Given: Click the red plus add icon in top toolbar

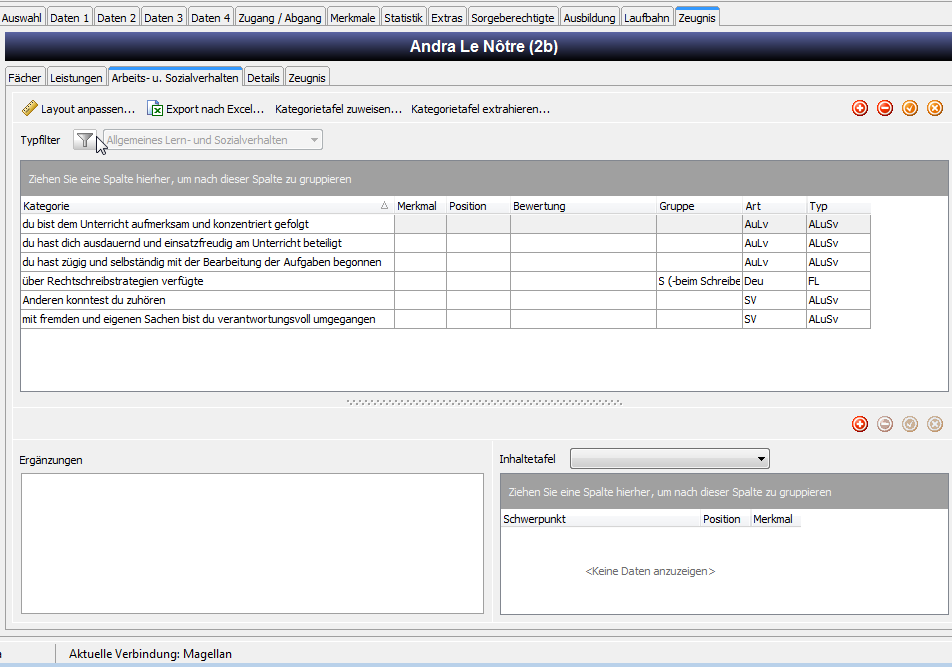Looking at the screenshot, I should tap(860, 109).
